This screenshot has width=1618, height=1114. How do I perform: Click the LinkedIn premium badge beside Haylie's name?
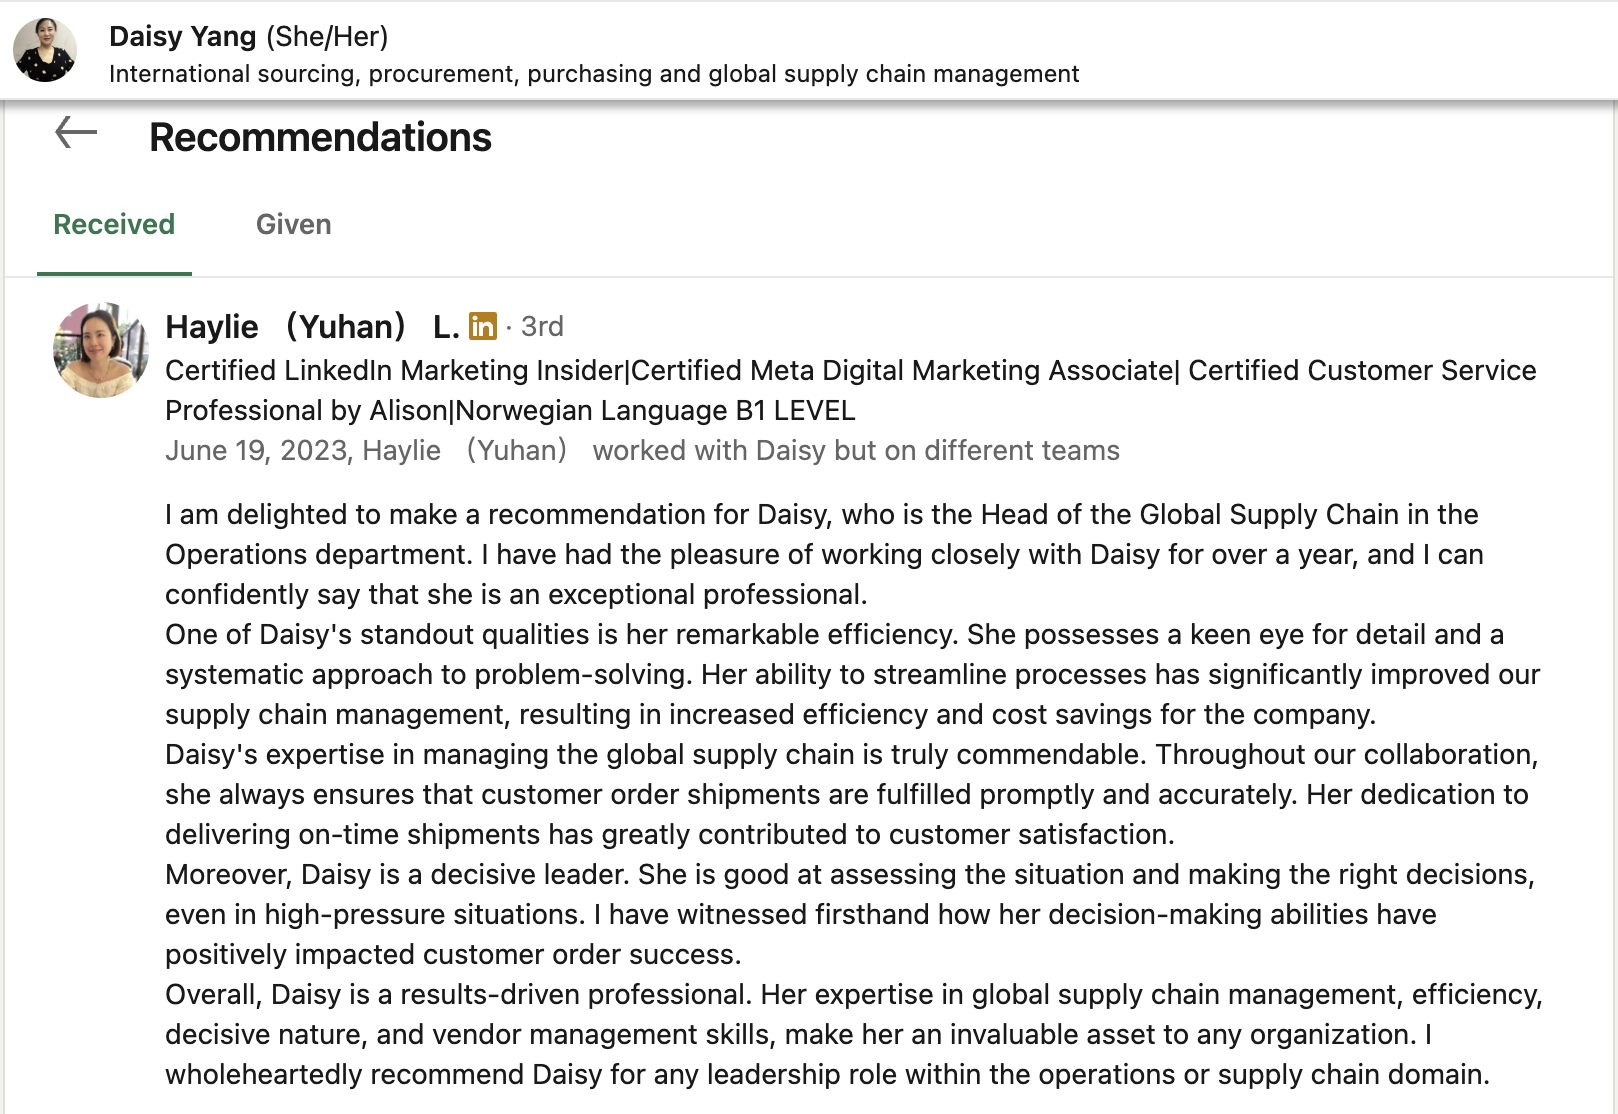(x=482, y=326)
